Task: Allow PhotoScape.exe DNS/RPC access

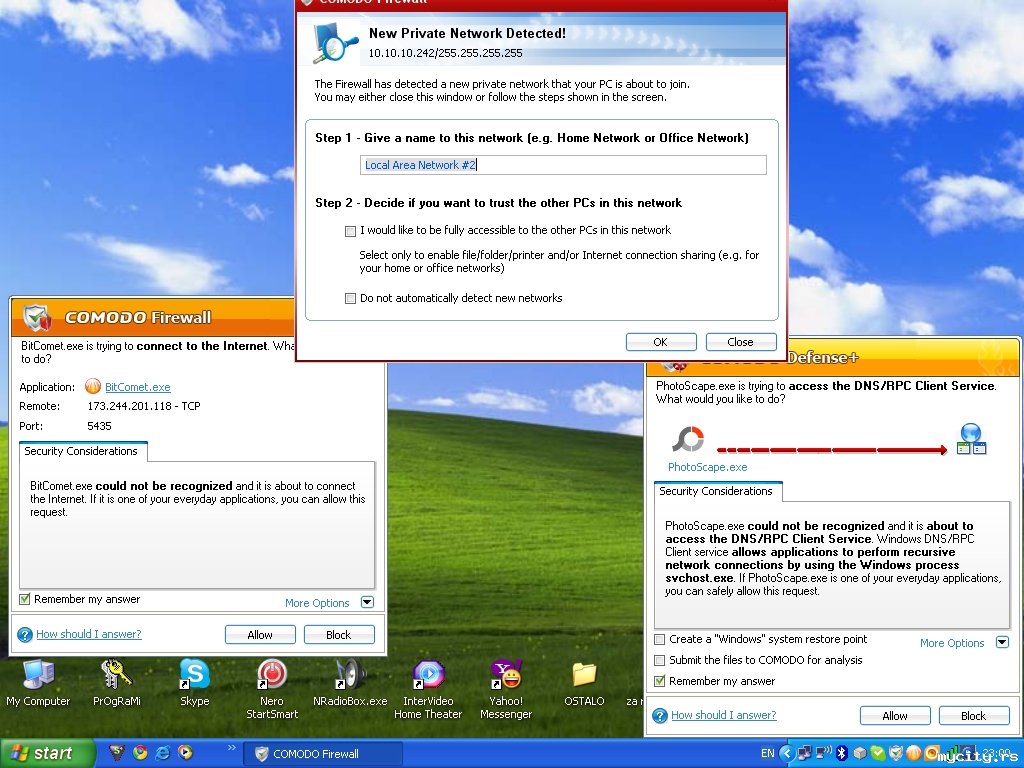Action: coord(895,716)
